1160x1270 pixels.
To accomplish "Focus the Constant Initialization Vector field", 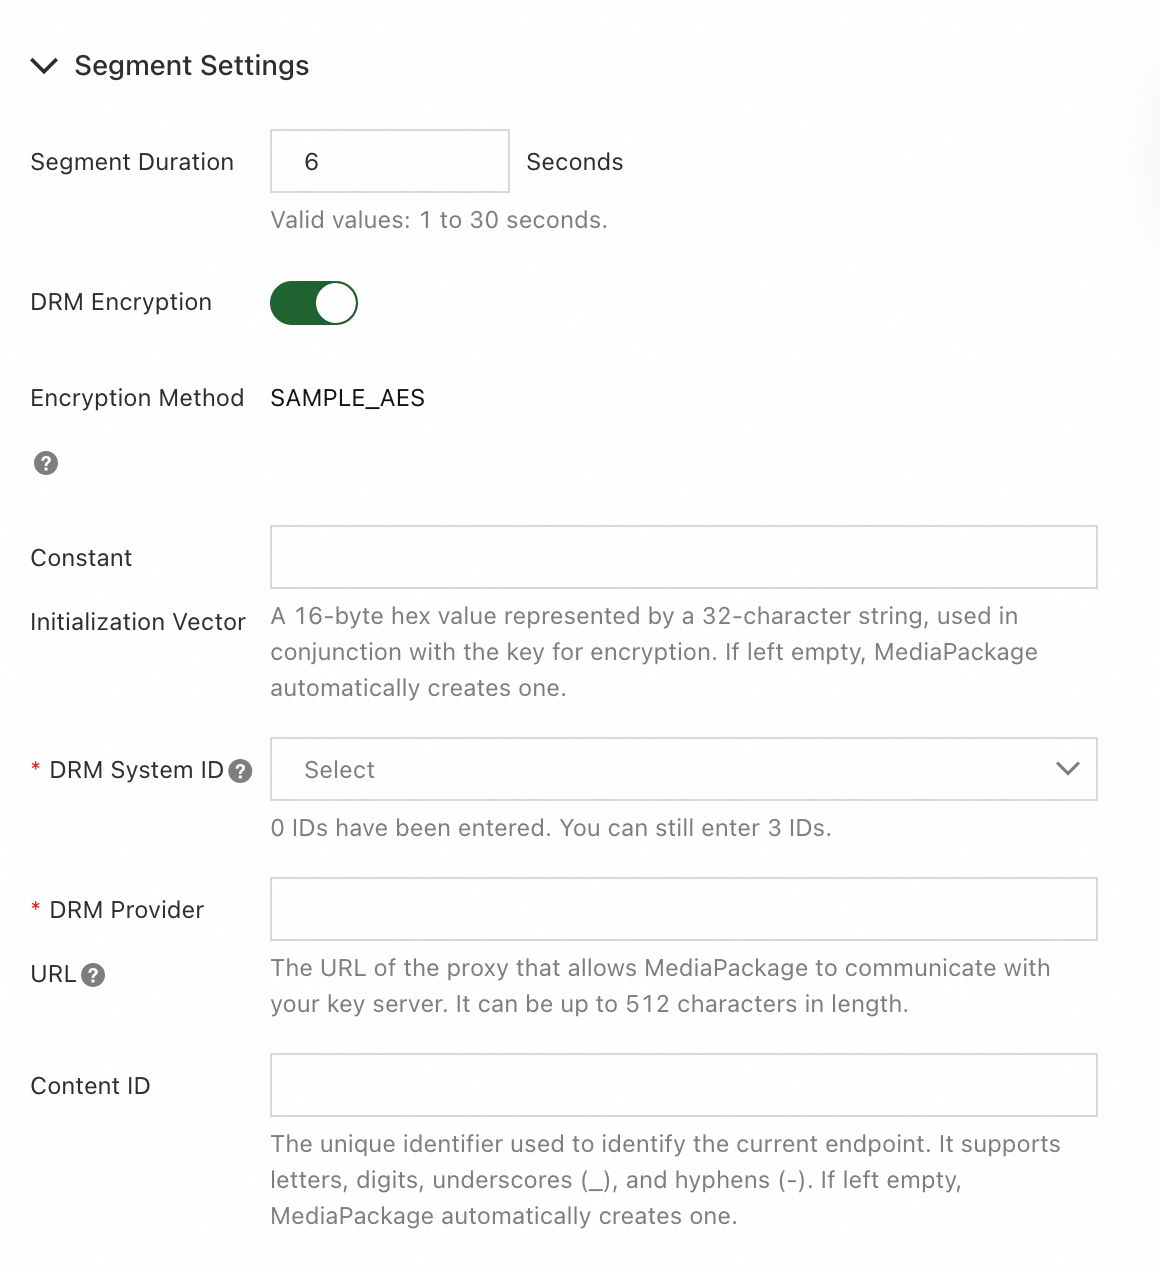I will click(x=683, y=557).
